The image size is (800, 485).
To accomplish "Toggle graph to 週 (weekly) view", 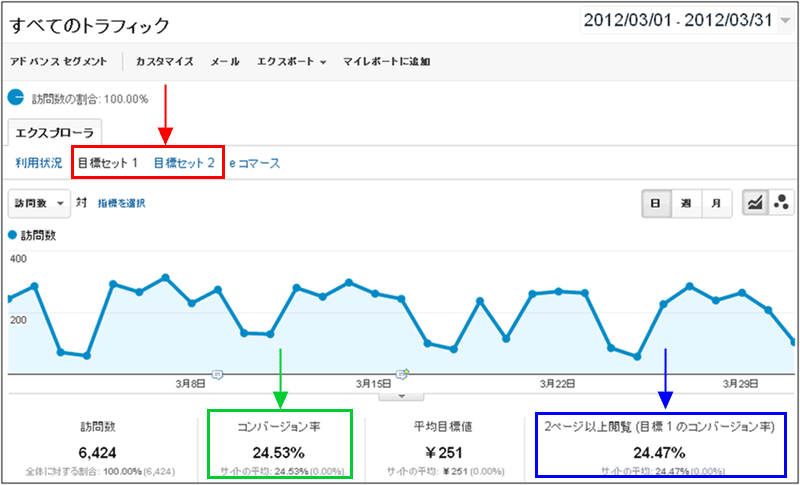I will (x=686, y=203).
